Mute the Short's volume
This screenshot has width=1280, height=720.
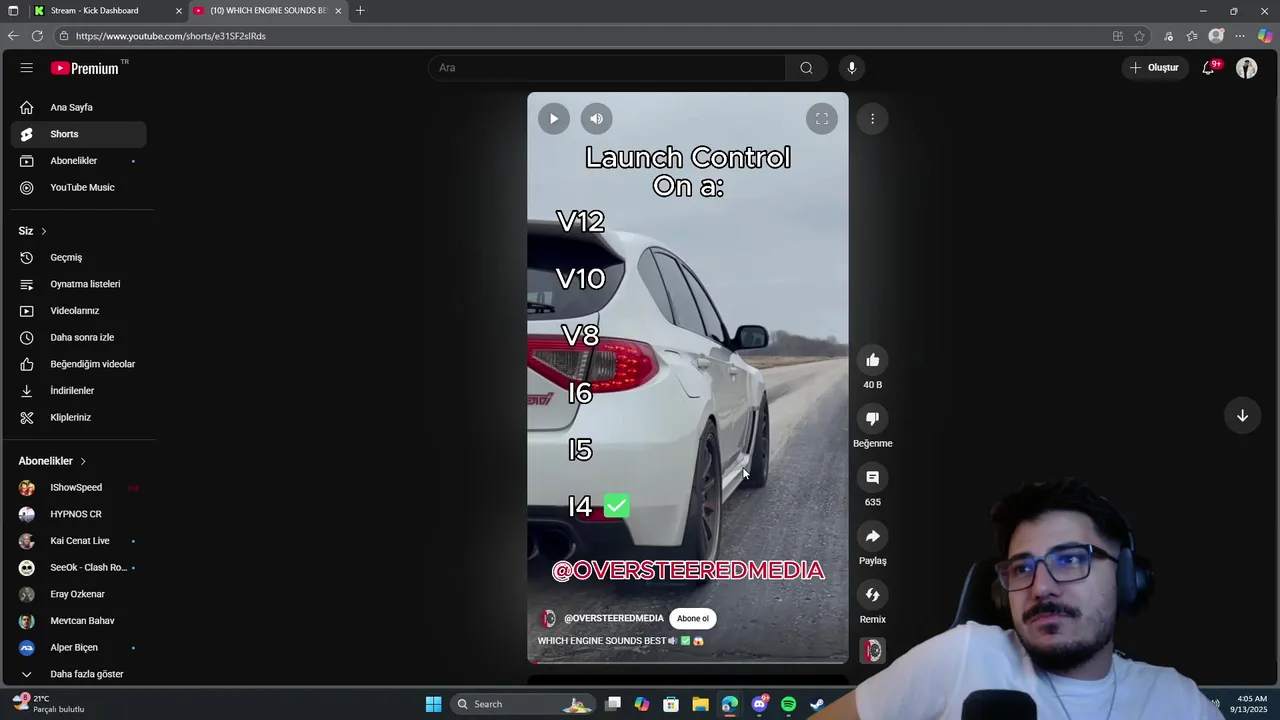(597, 119)
